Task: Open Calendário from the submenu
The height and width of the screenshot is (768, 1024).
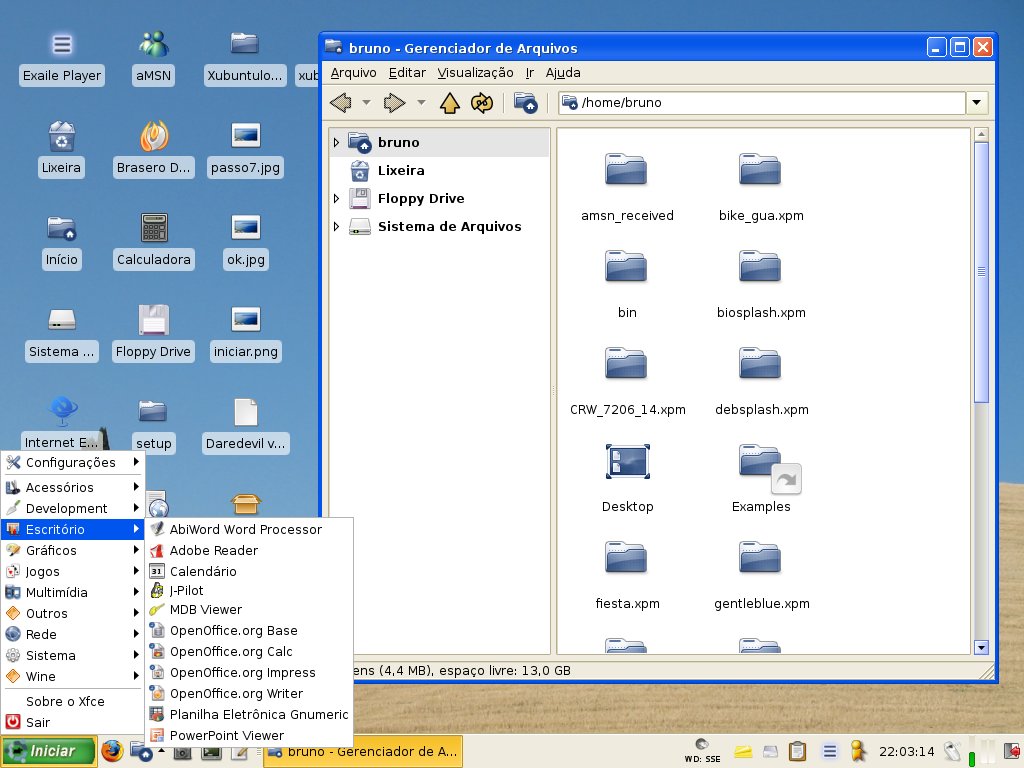Action: click(249, 571)
